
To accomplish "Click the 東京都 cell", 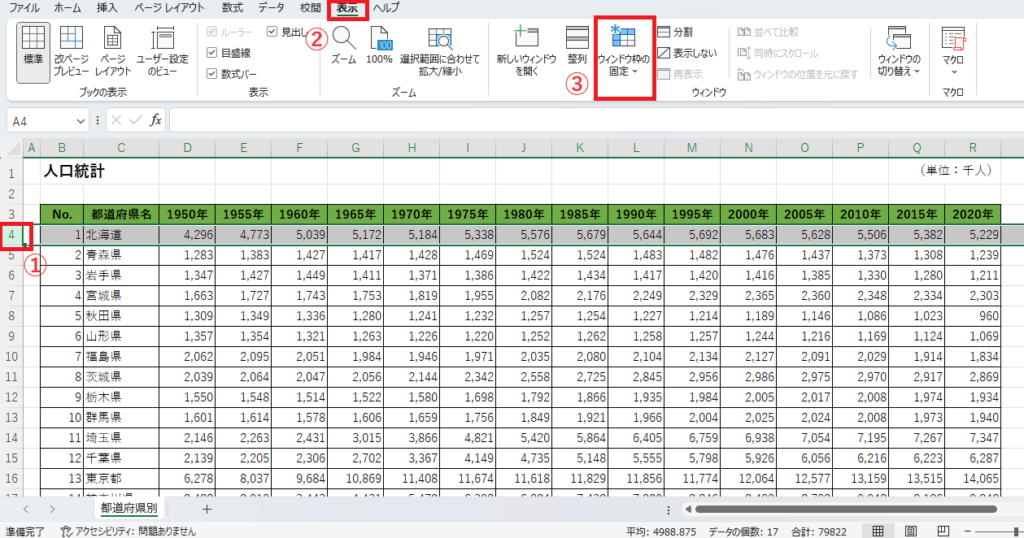I will pos(121,478).
